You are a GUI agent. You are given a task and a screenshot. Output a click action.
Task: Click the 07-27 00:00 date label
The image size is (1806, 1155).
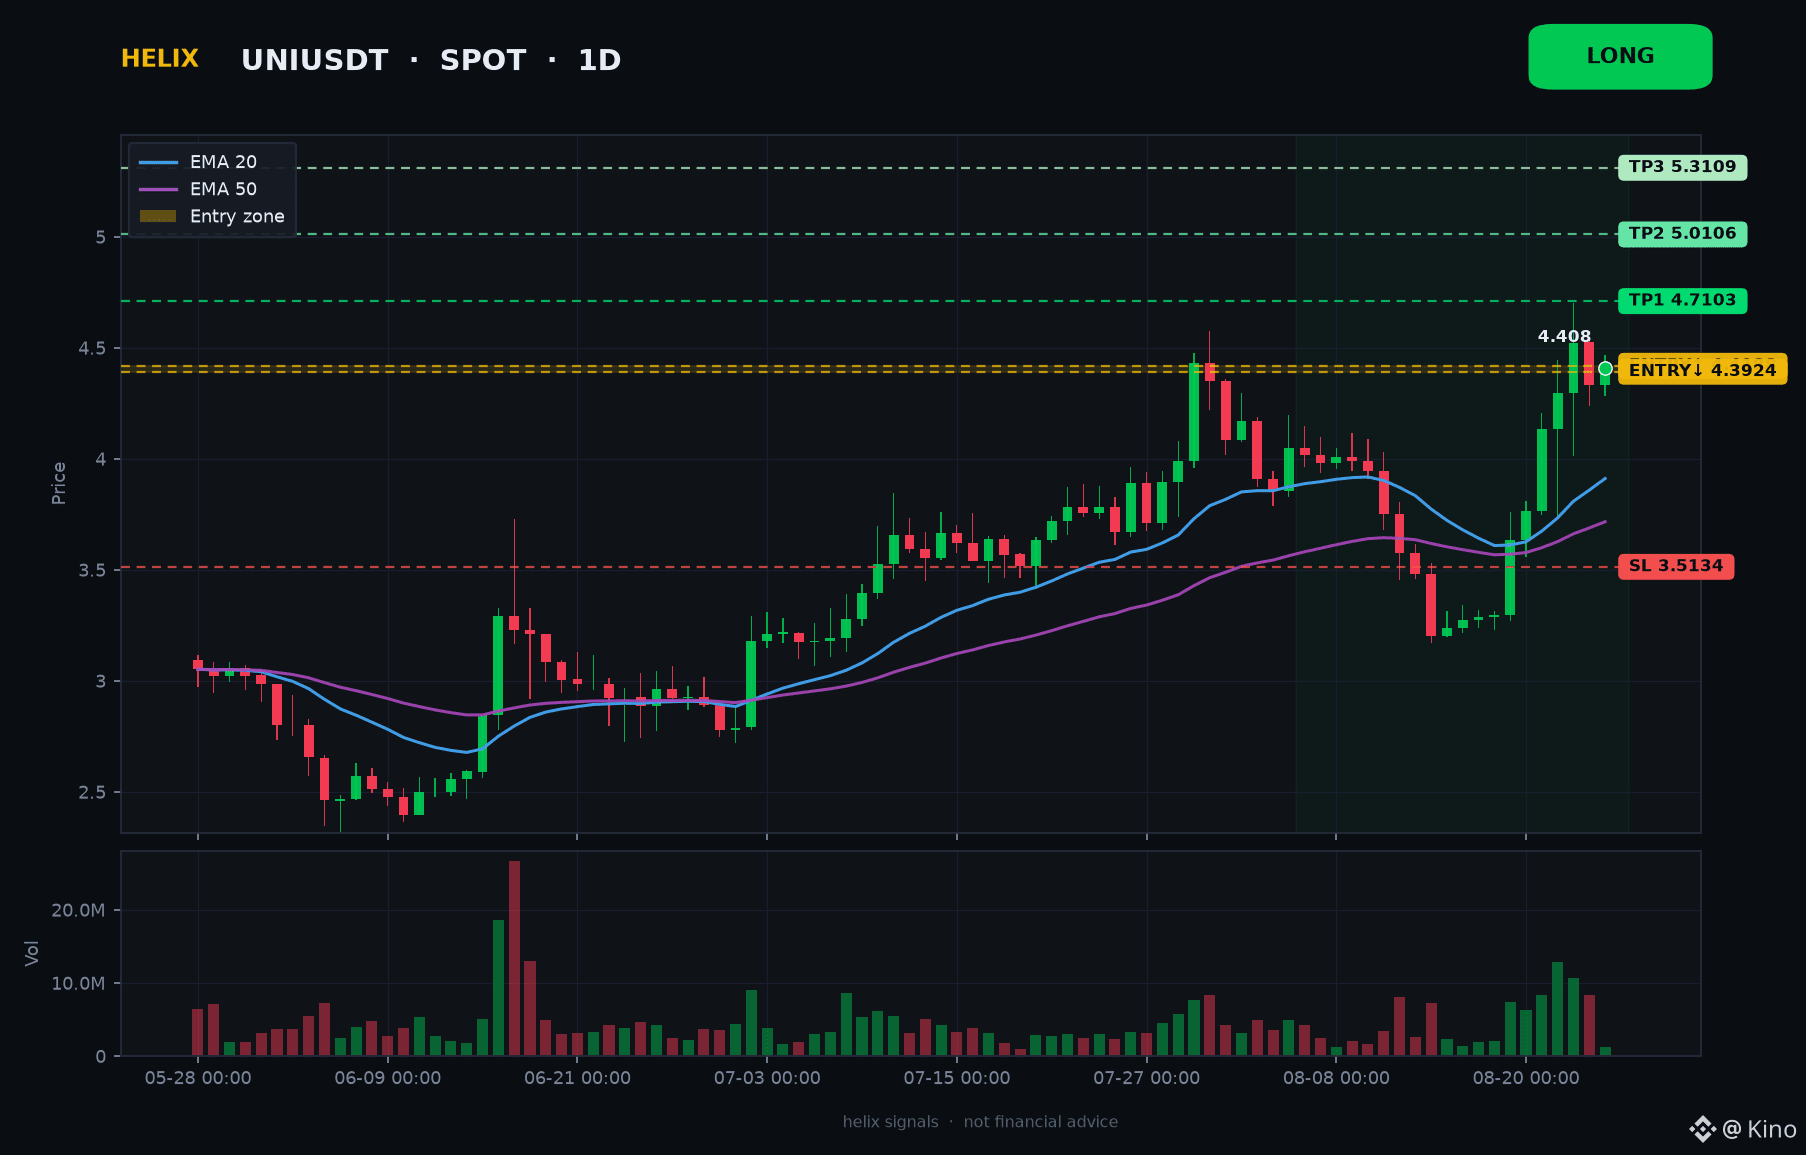point(1146,1078)
